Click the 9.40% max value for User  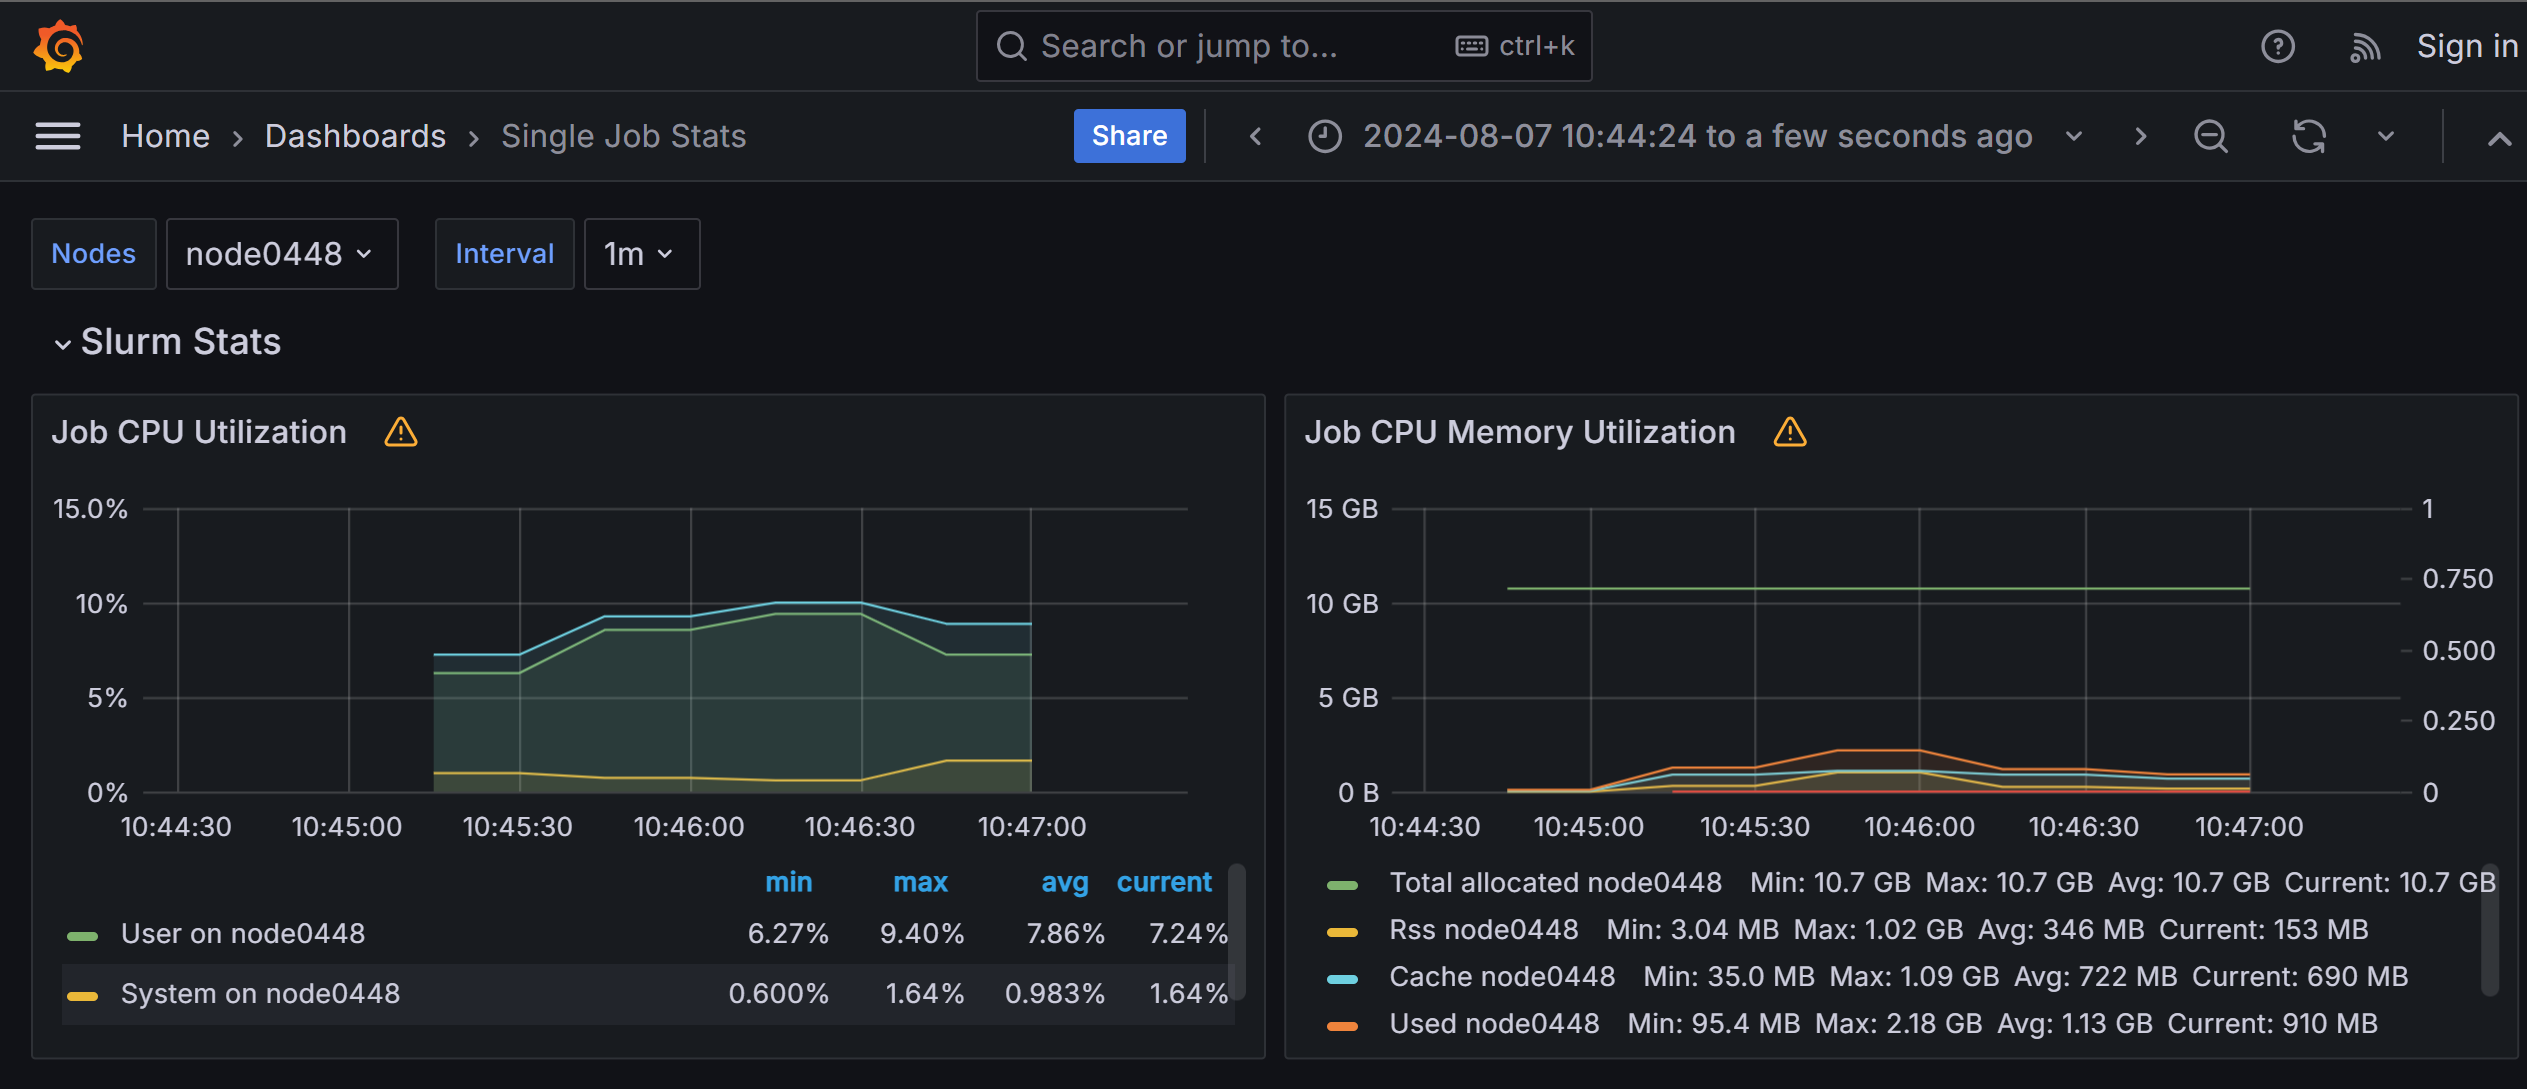click(x=922, y=934)
